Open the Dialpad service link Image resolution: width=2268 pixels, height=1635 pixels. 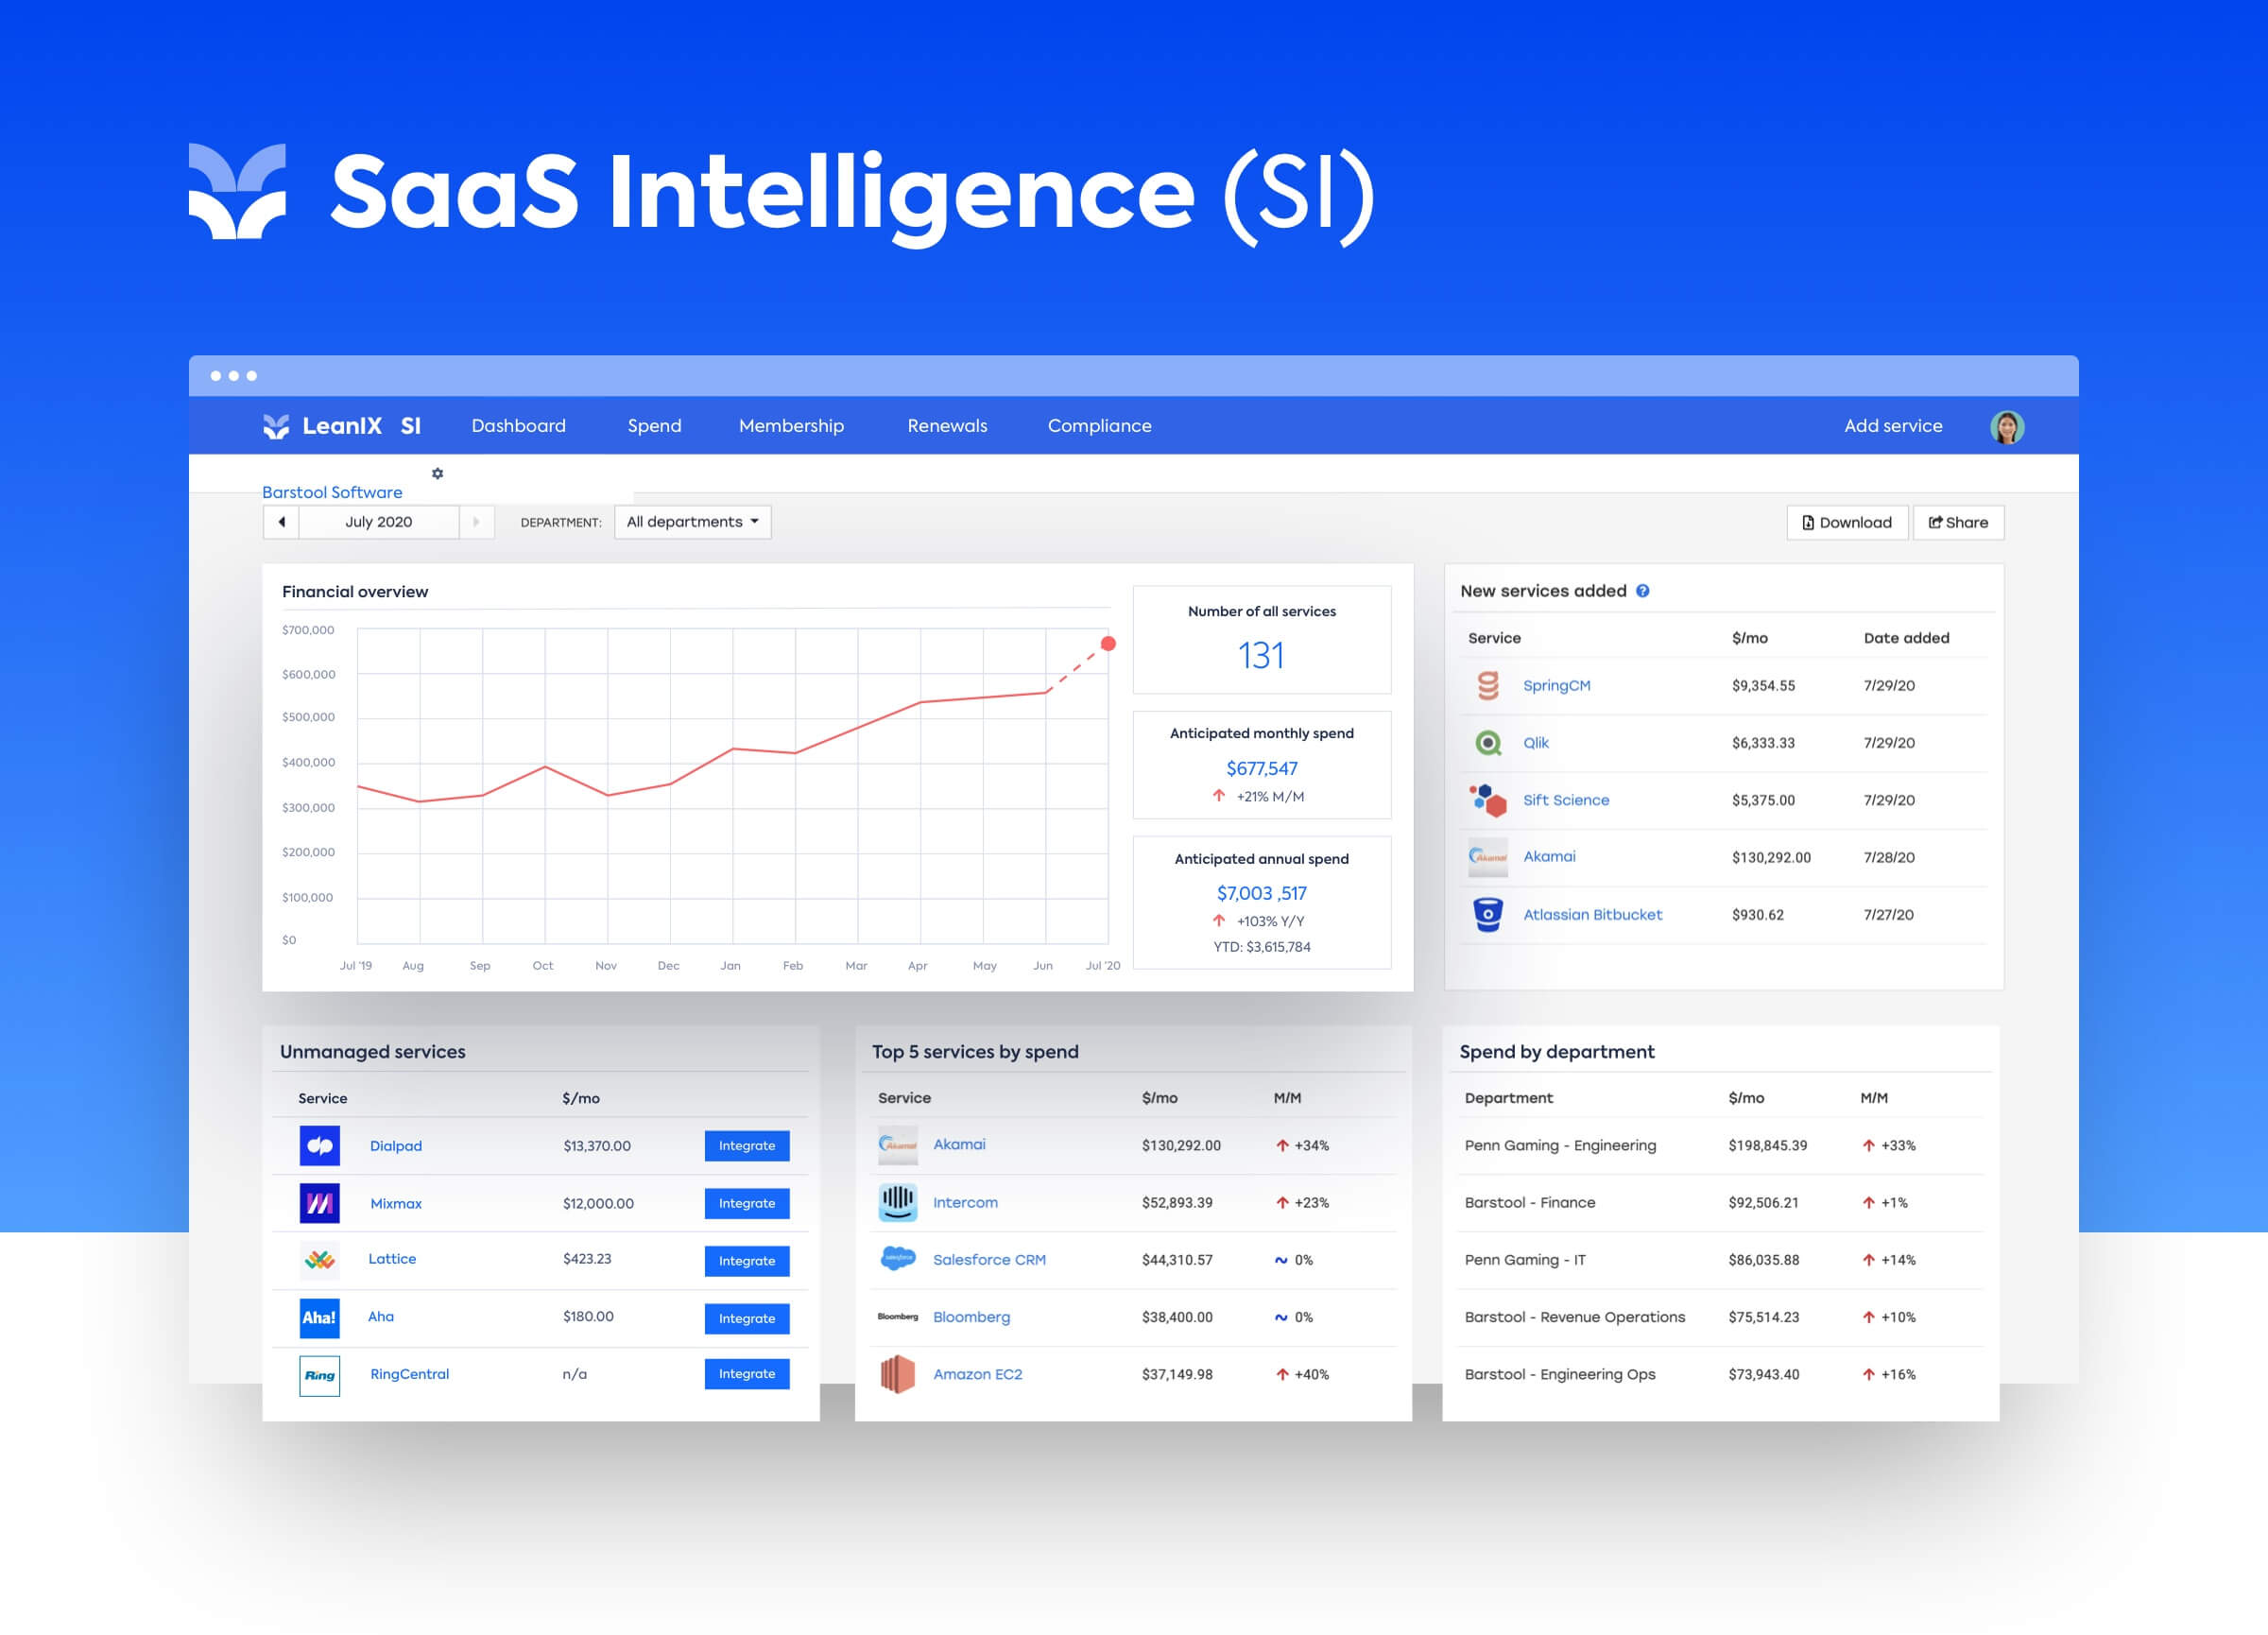[x=396, y=1146]
